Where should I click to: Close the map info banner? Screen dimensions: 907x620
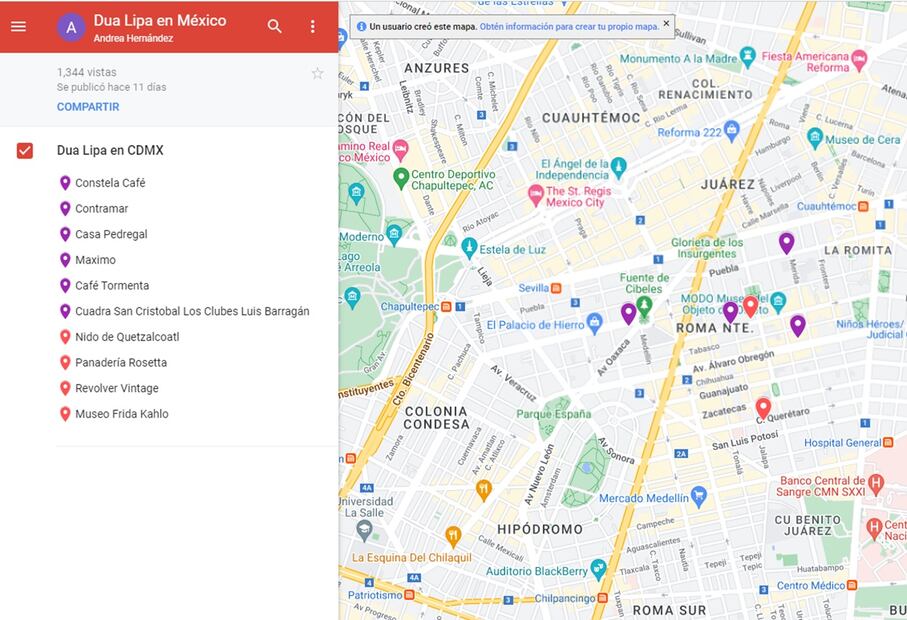666,23
